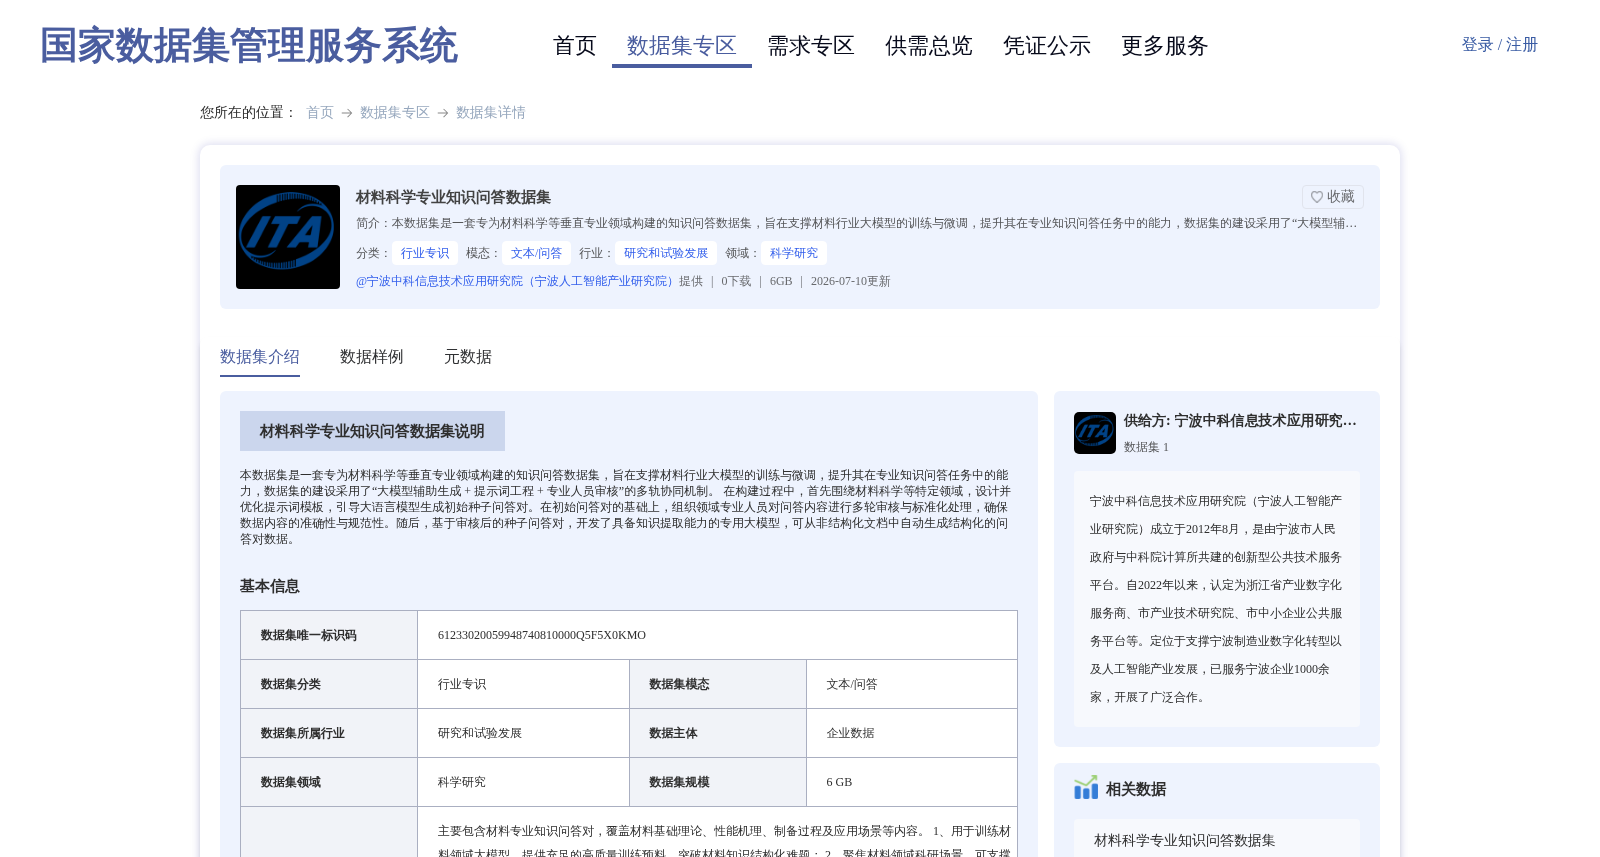1600x857 pixels.
Task: Click the 数据集详情 breadcrumb item
Action: coord(491,113)
